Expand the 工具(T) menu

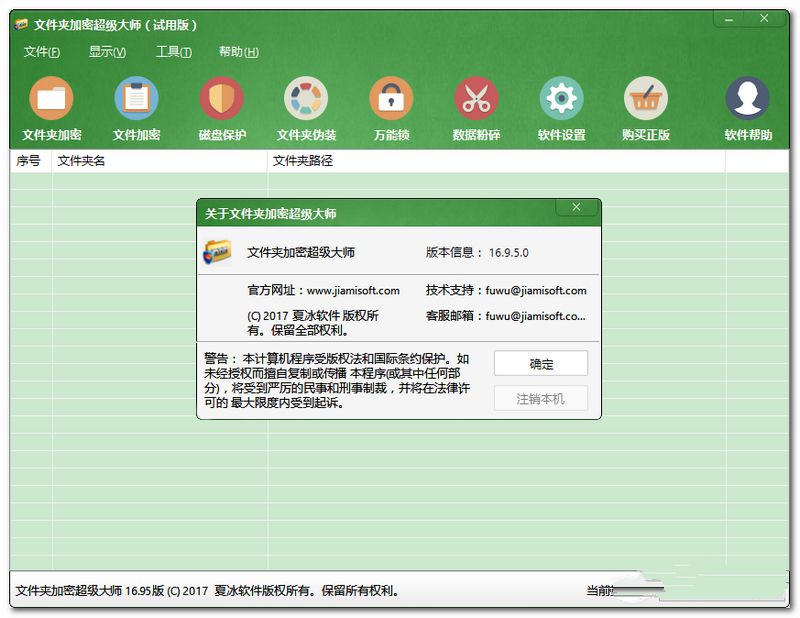point(172,52)
